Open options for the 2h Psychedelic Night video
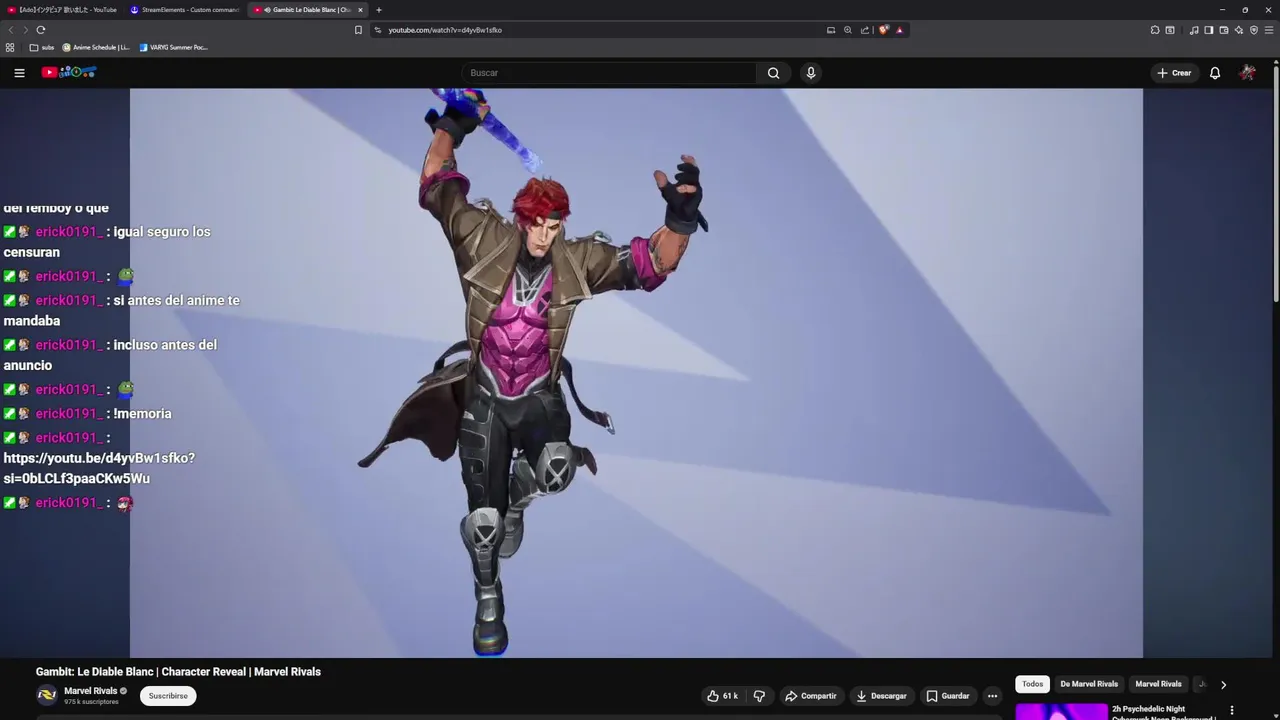The height and width of the screenshot is (720, 1280). click(1232, 710)
